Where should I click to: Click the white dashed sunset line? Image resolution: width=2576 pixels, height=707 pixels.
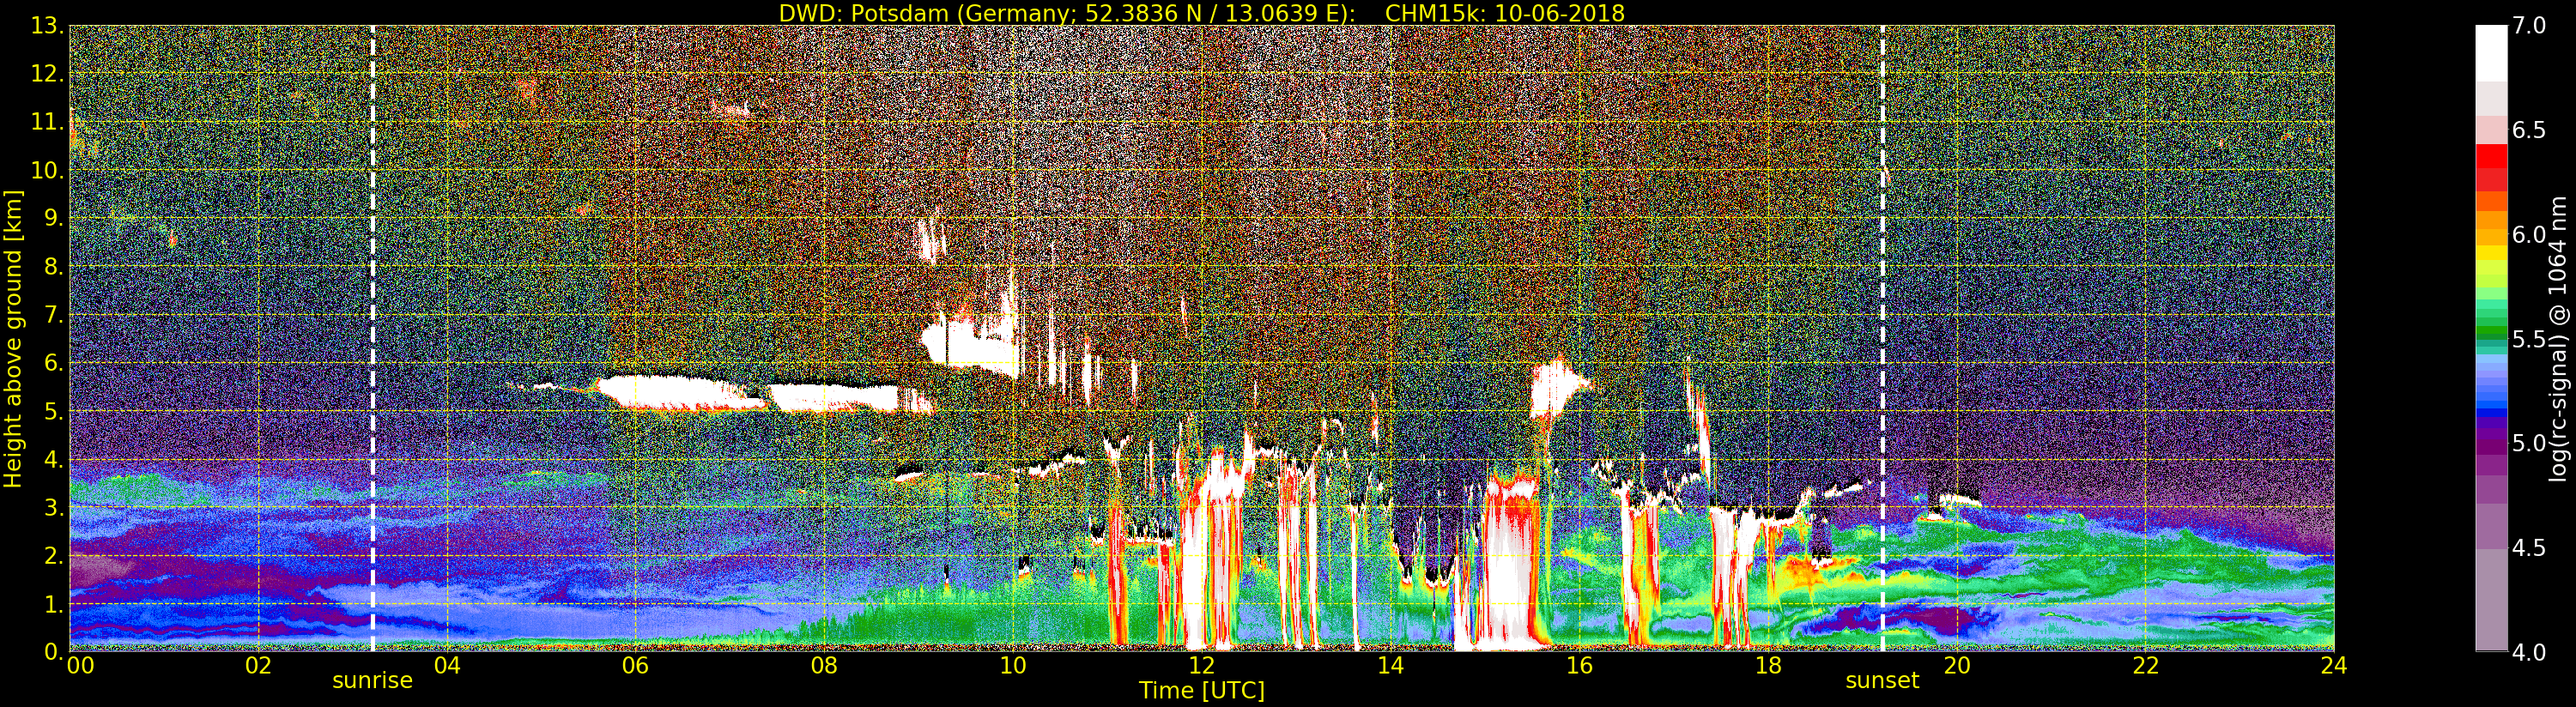1883,338
